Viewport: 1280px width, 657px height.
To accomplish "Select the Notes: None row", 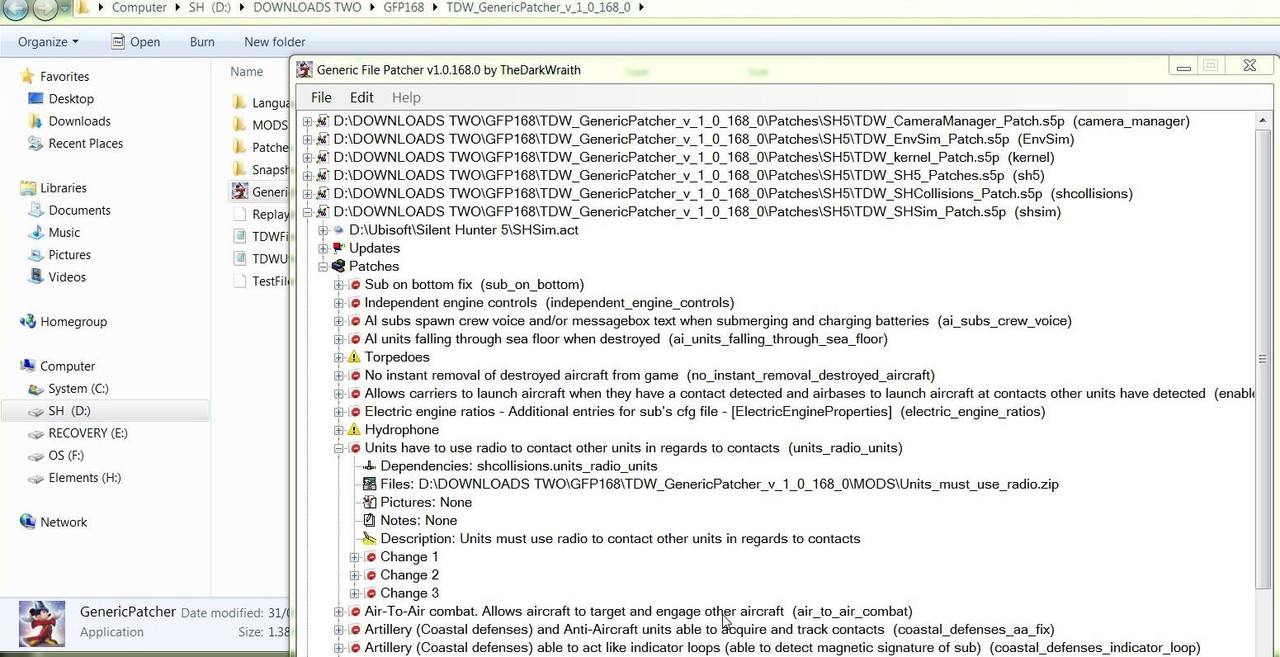I will tap(419, 520).
